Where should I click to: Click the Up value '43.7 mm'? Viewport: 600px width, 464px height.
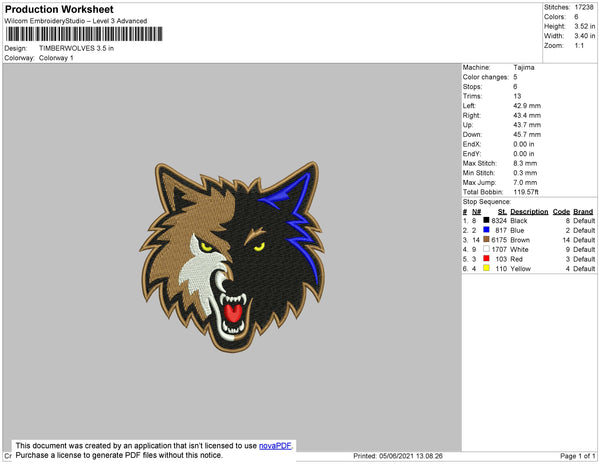point(527,125)
